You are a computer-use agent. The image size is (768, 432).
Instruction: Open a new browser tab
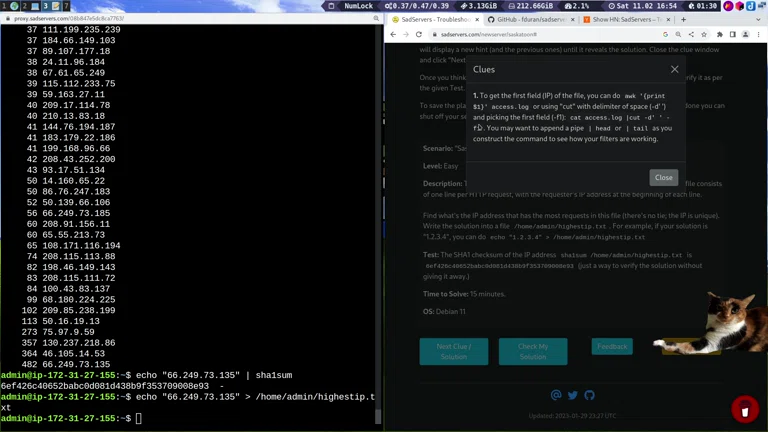click(683, 20)
